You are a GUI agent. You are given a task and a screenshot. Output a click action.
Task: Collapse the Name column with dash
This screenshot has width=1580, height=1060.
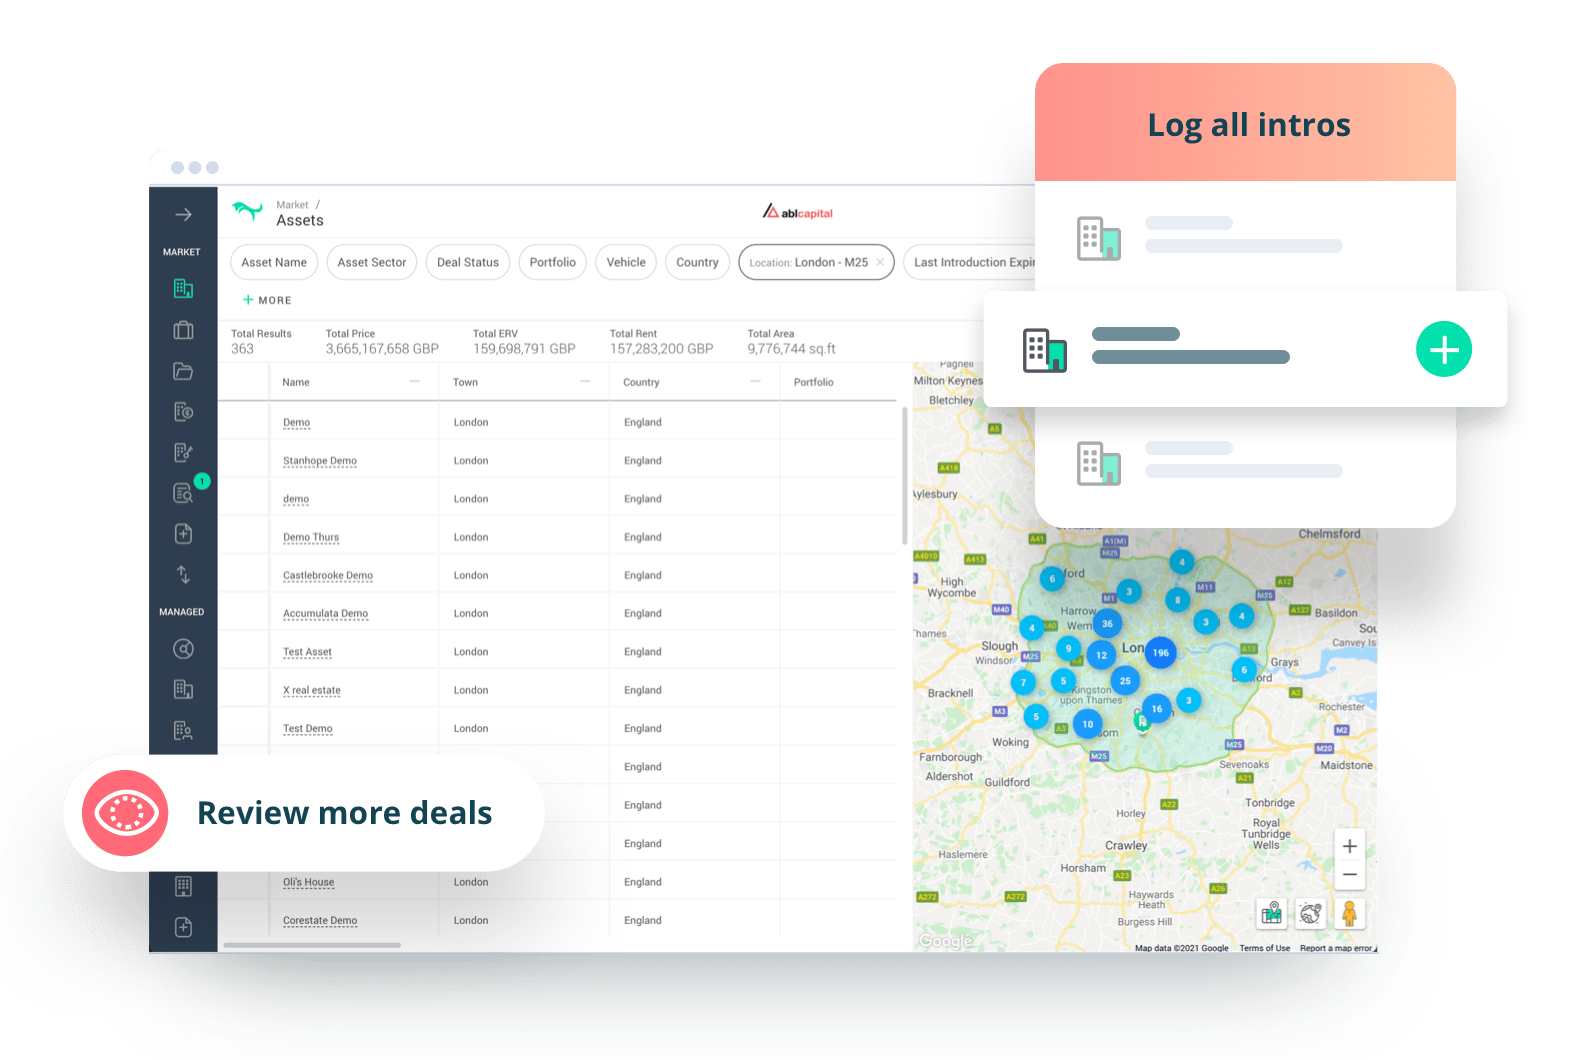415,382
